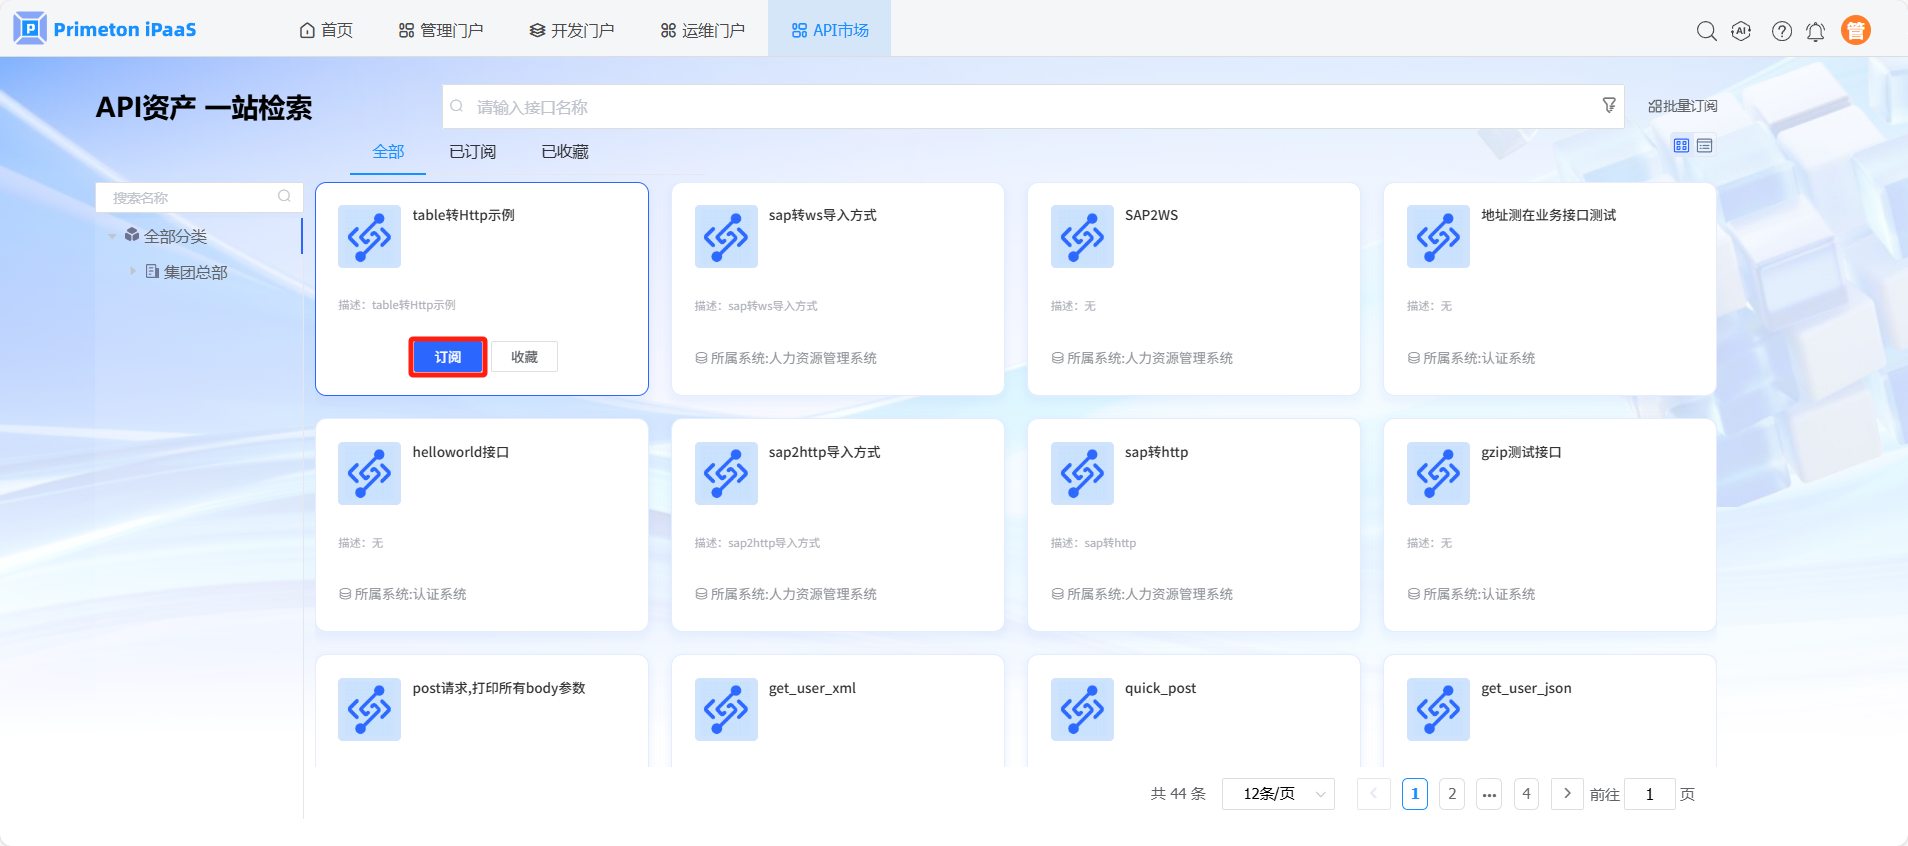Click the search magnifier icon in header
The height and width of the screenshot is (846, 1908).
[1706, 31]
